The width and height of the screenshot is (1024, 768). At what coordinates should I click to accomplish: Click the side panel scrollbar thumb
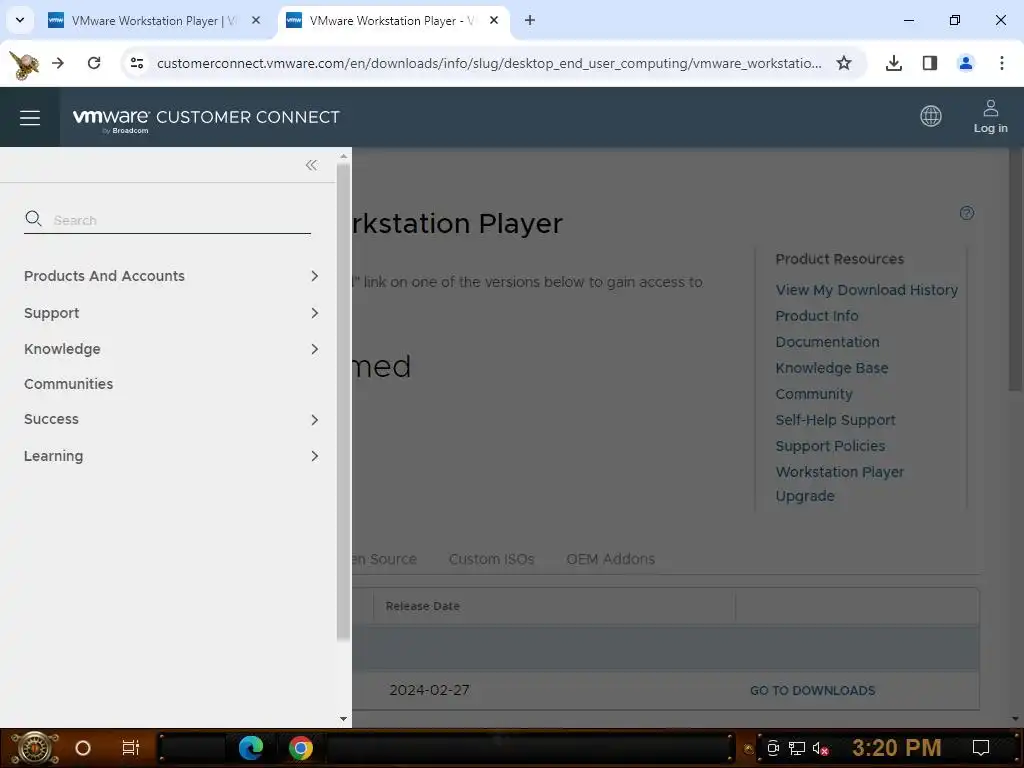coord(343,402)
